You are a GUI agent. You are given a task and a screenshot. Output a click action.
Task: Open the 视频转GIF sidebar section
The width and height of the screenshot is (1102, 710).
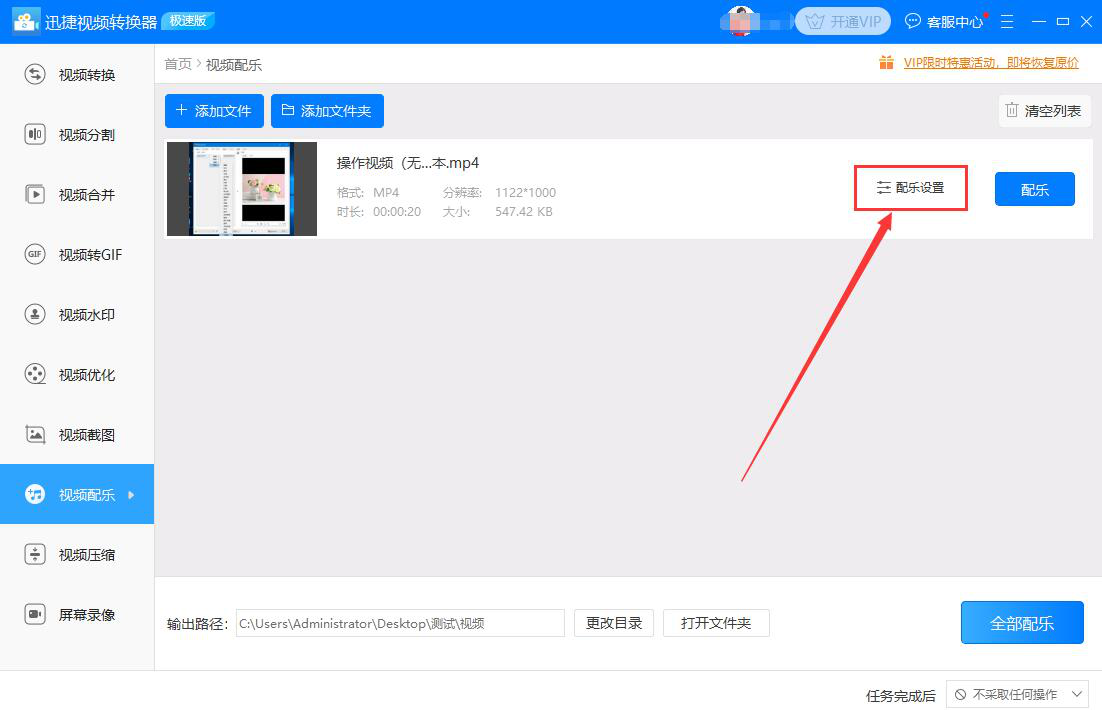(x=77, y=254)
